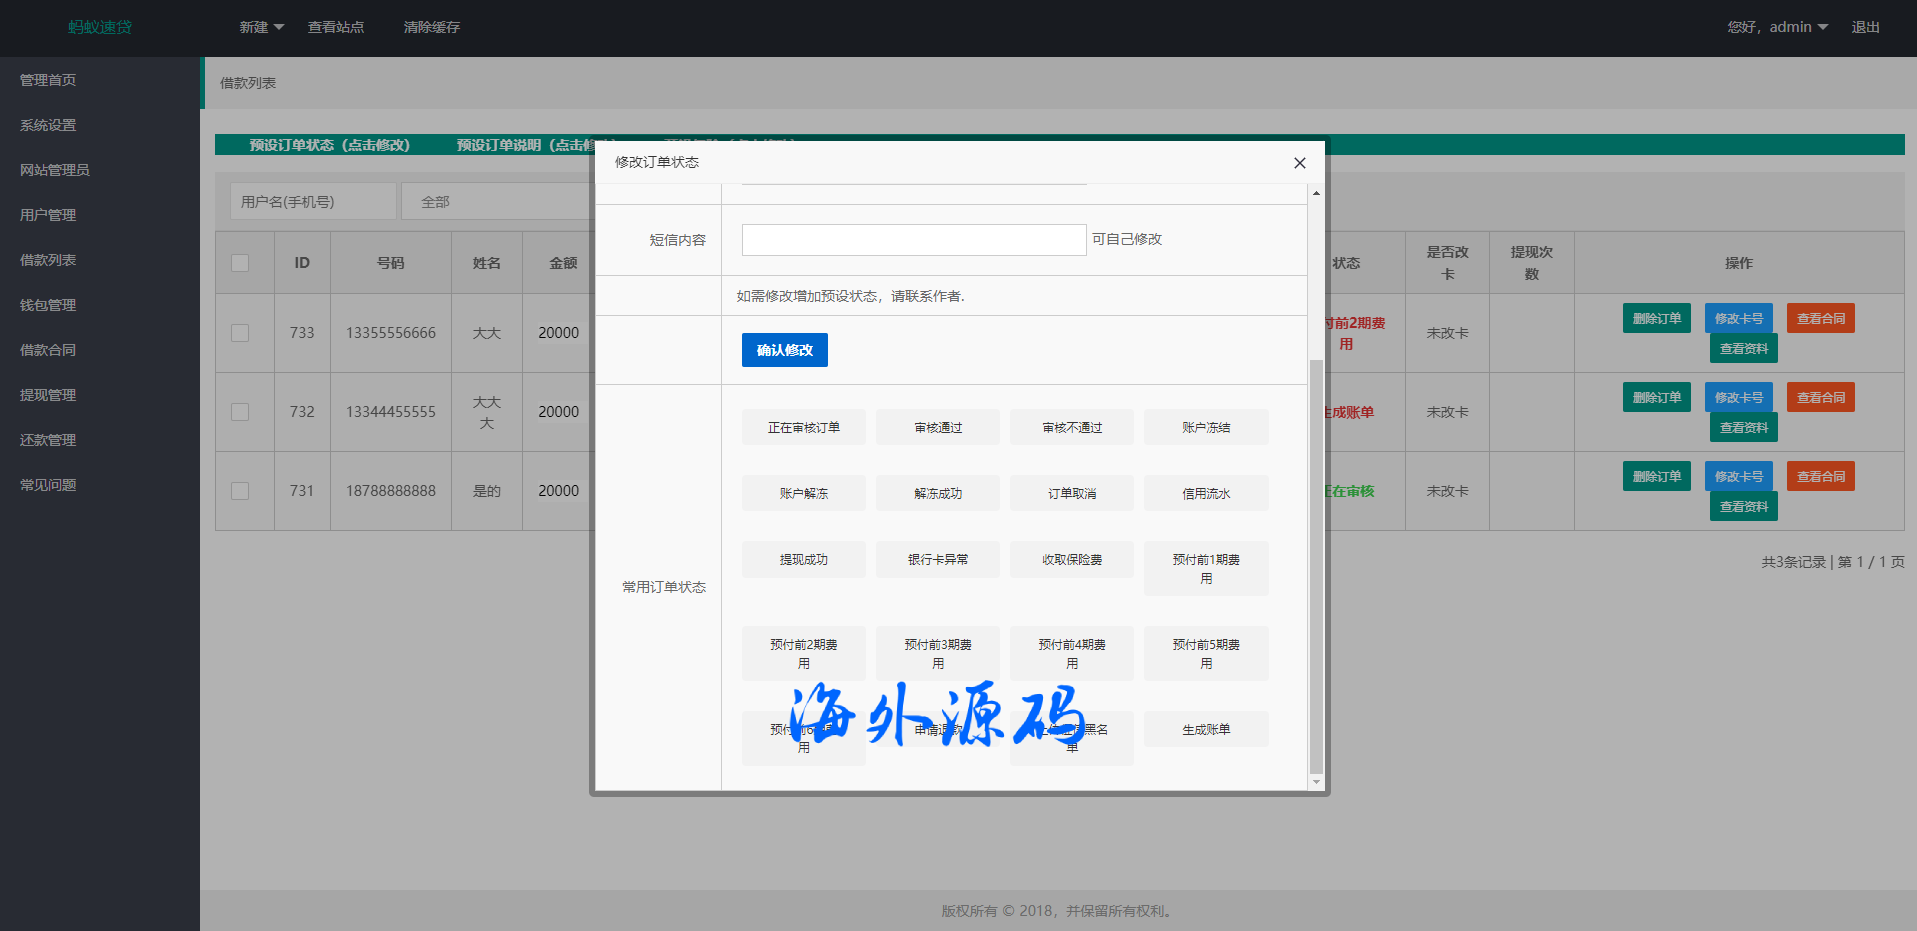Open 用户管理 in the sidebar
Screen dimensions: 1917x931
(x=48, y=215)
